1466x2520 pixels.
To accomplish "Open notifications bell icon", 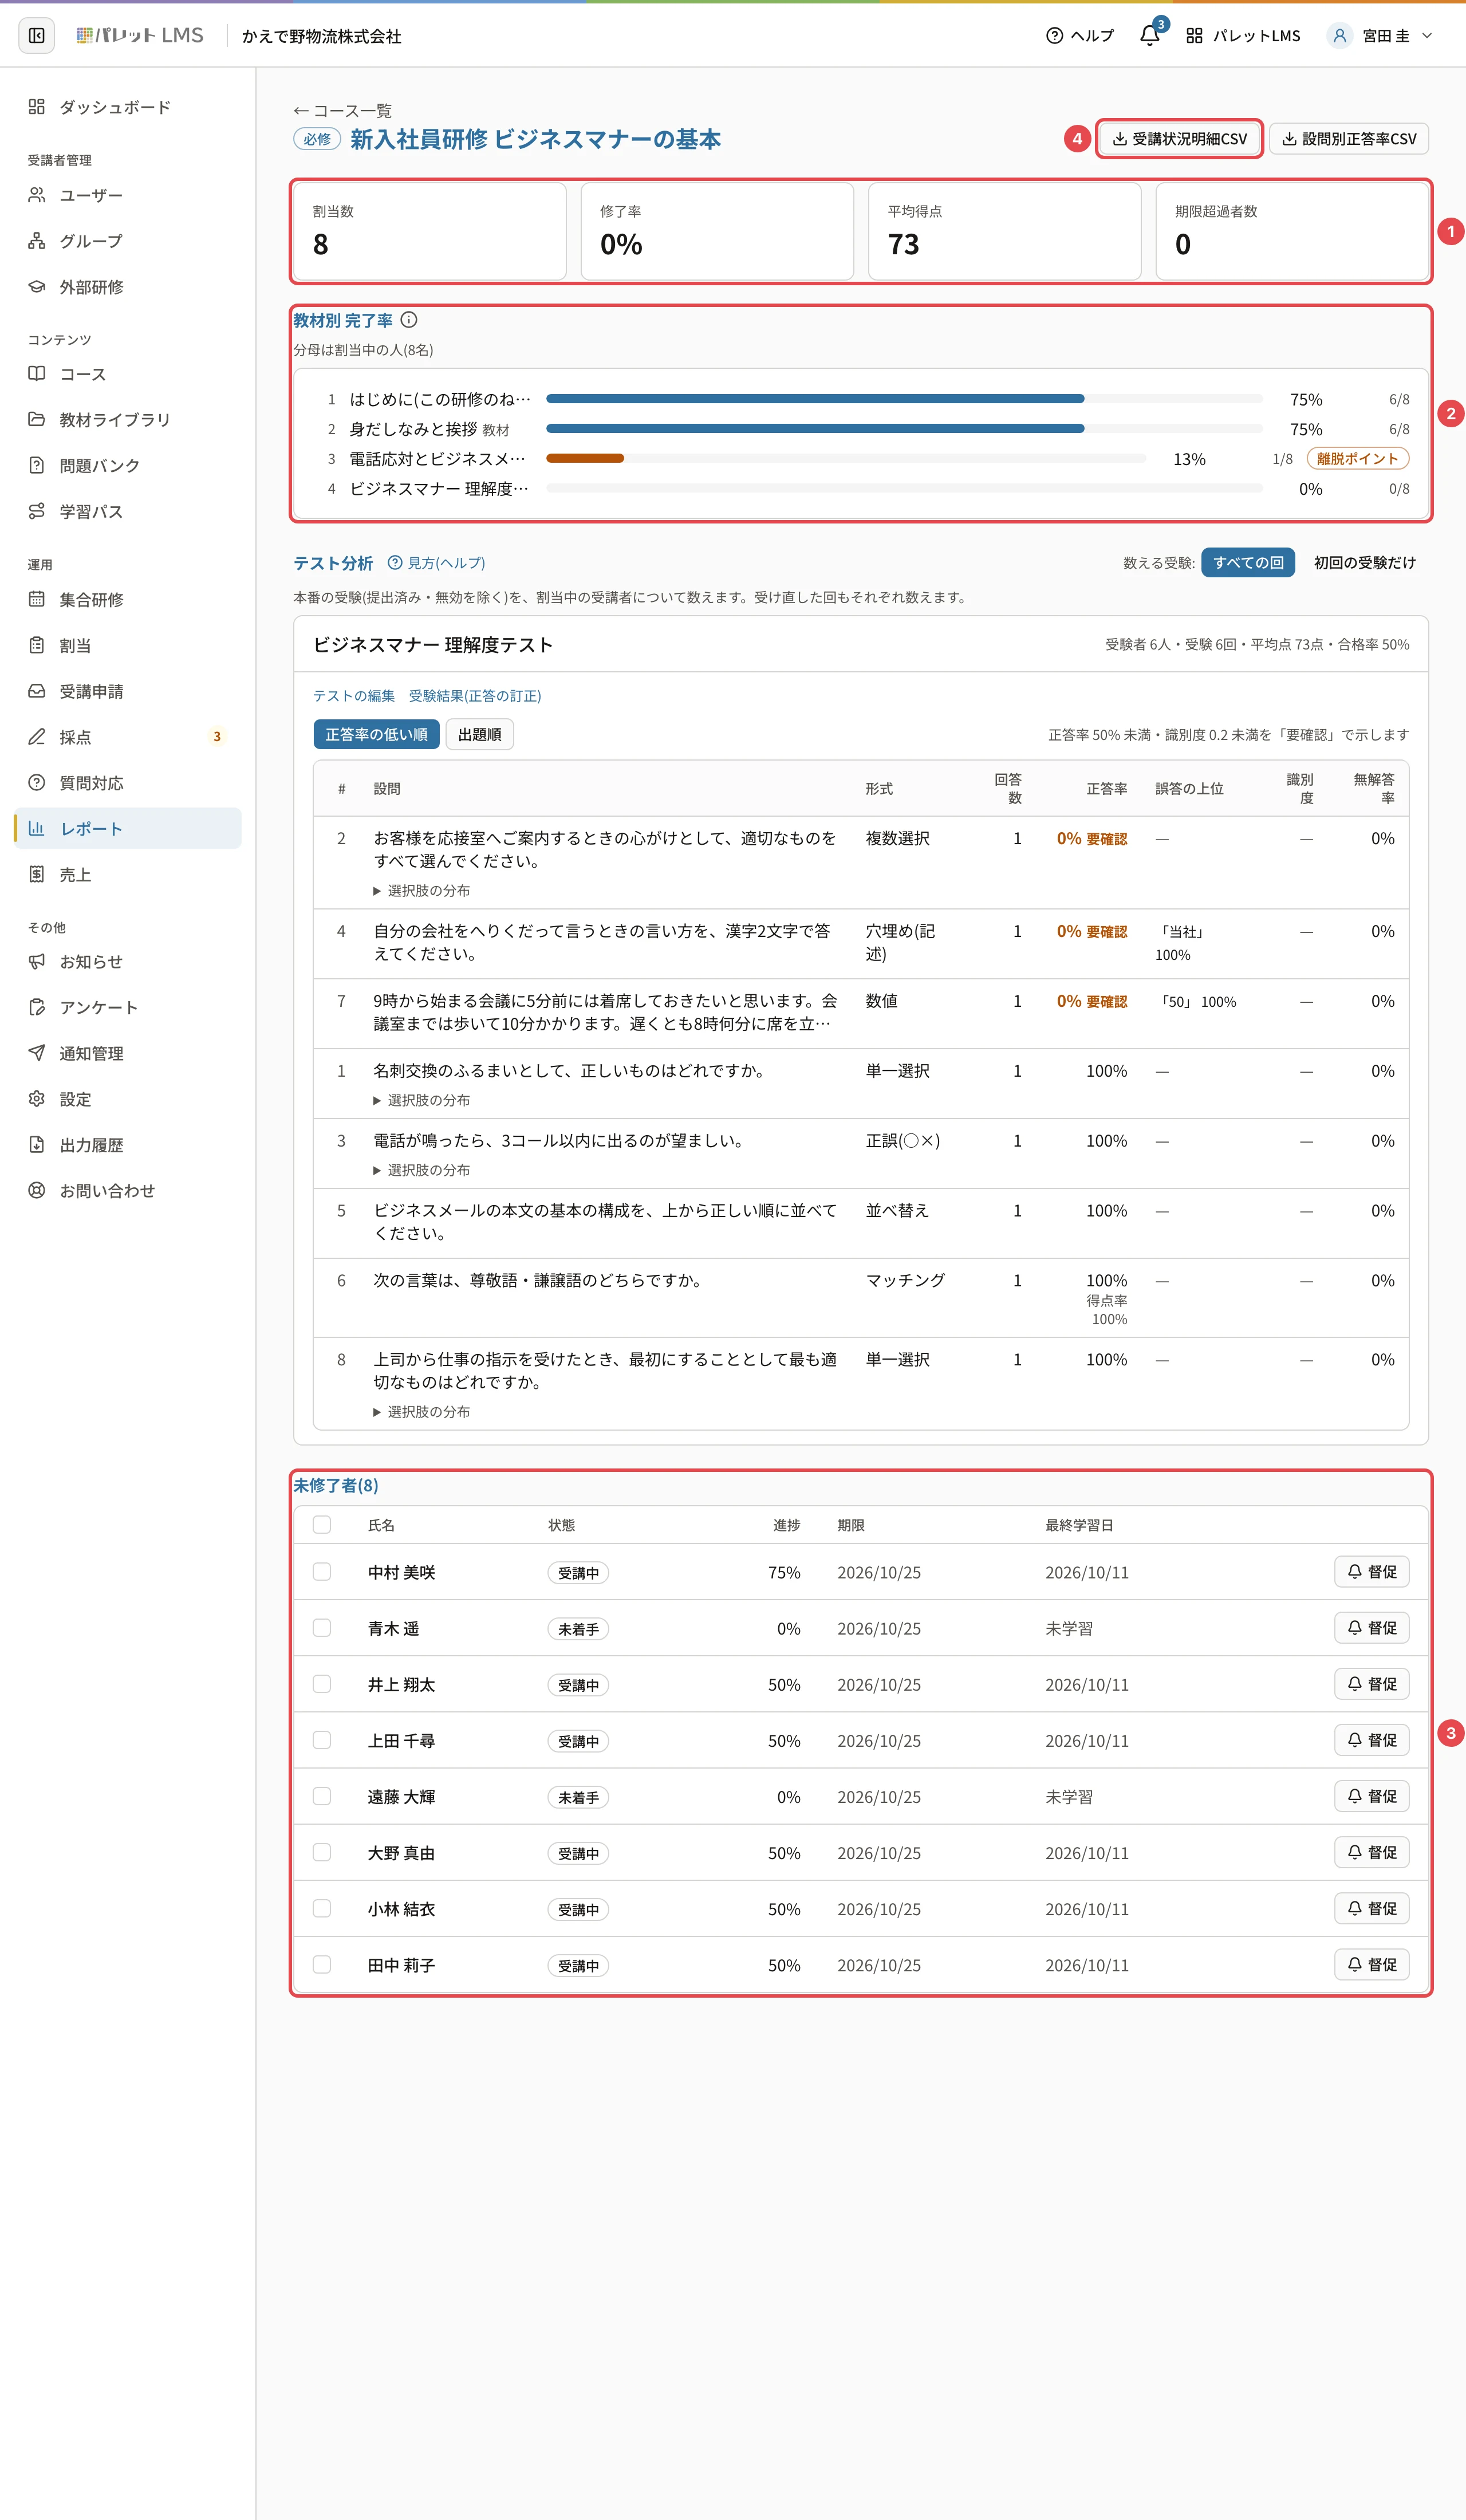I will [x=1149, y=36].
